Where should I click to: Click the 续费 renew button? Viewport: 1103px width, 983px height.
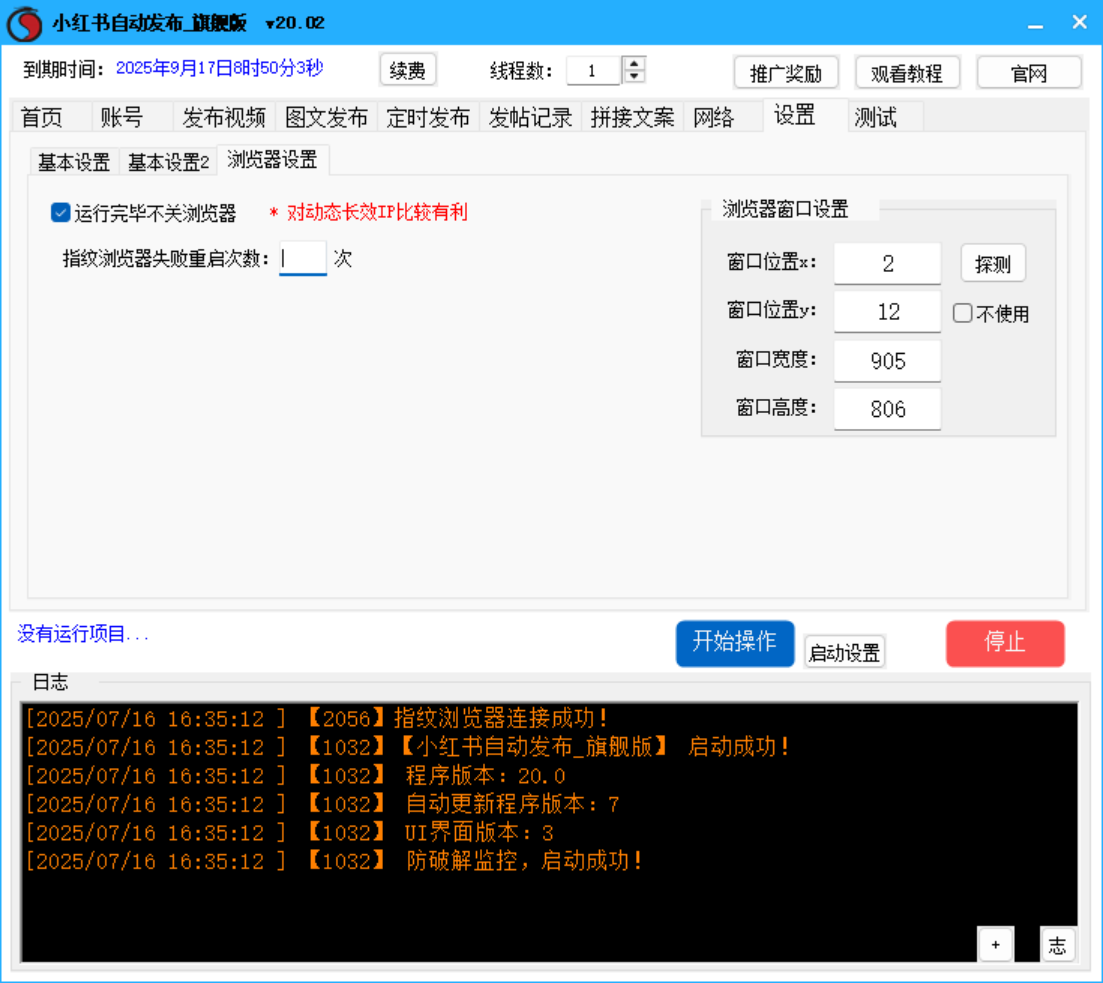click(x=407, y=70)
